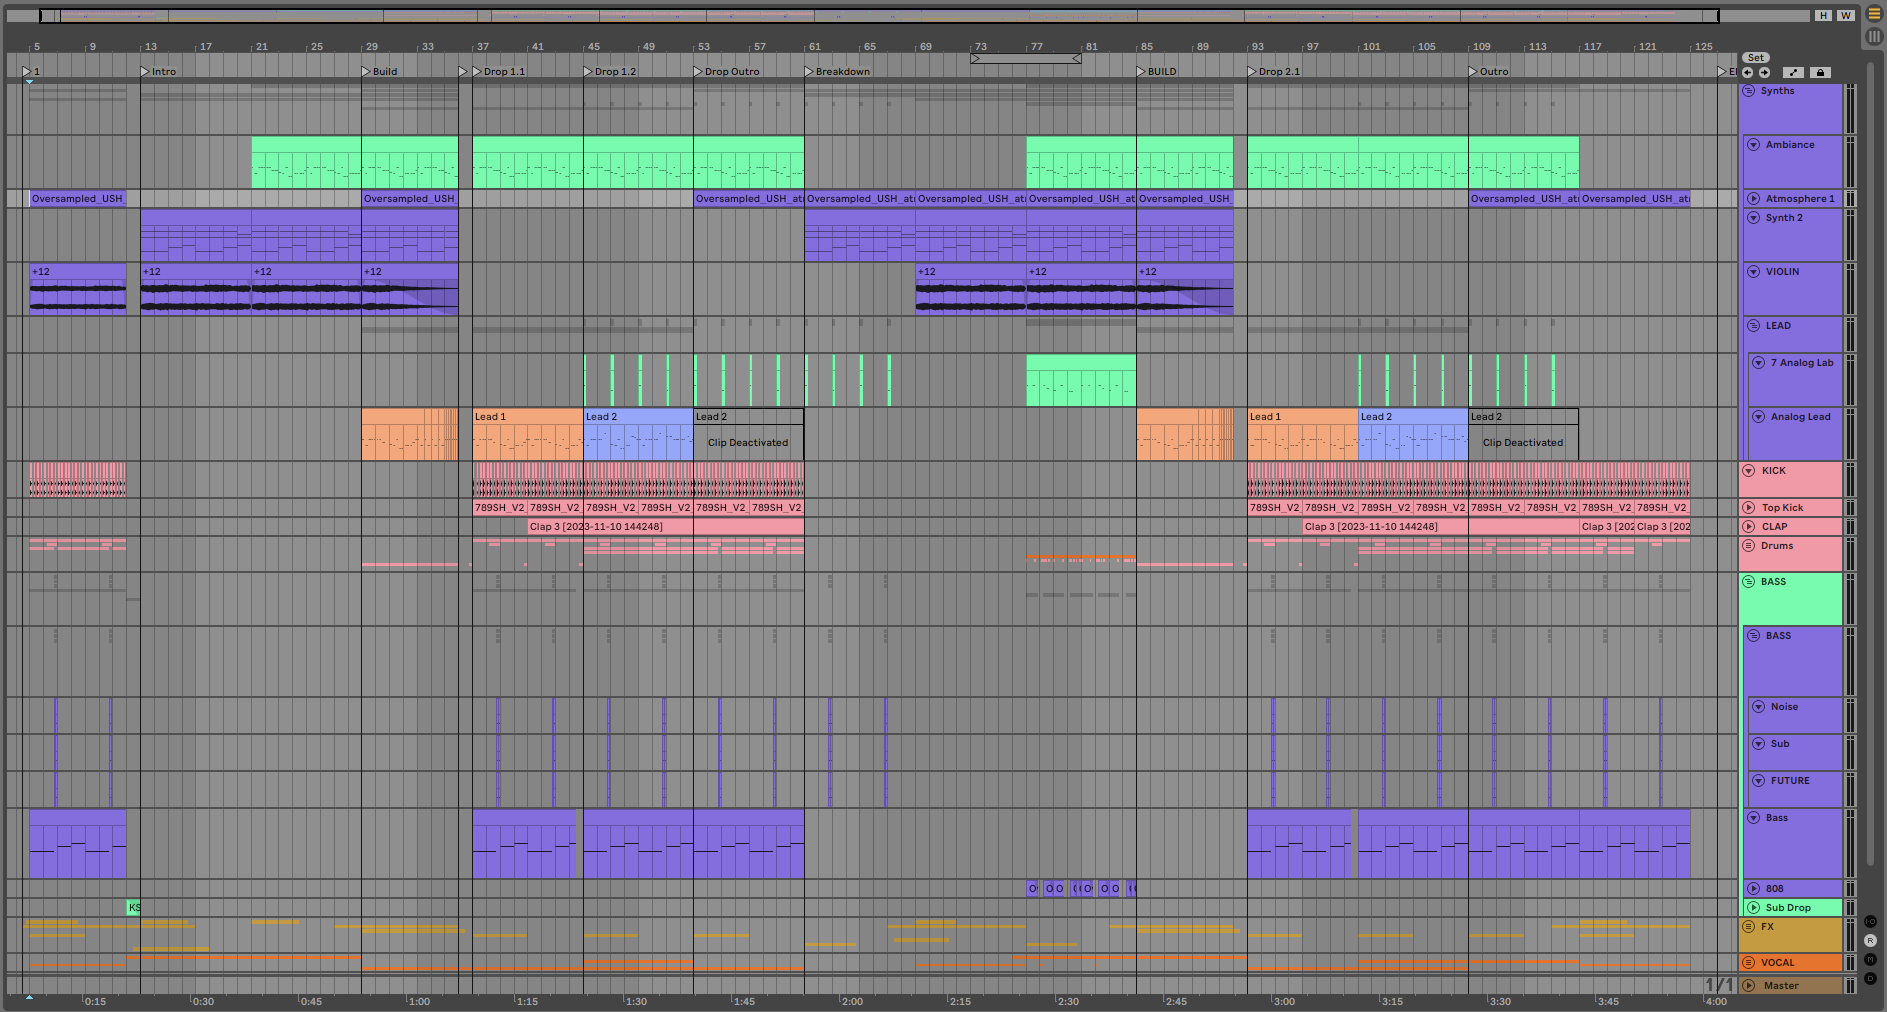Select the Master track name
The image size is (1887, 1012).
(x=1781, y=986)
